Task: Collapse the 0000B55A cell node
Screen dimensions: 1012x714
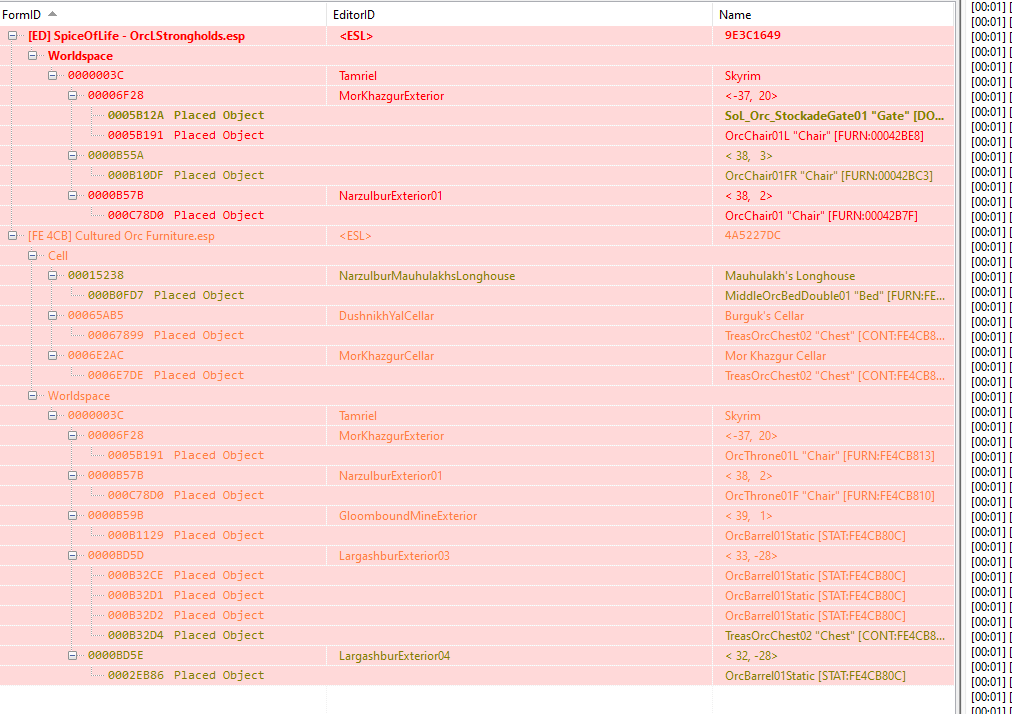Action: click(x=72, y=156)
